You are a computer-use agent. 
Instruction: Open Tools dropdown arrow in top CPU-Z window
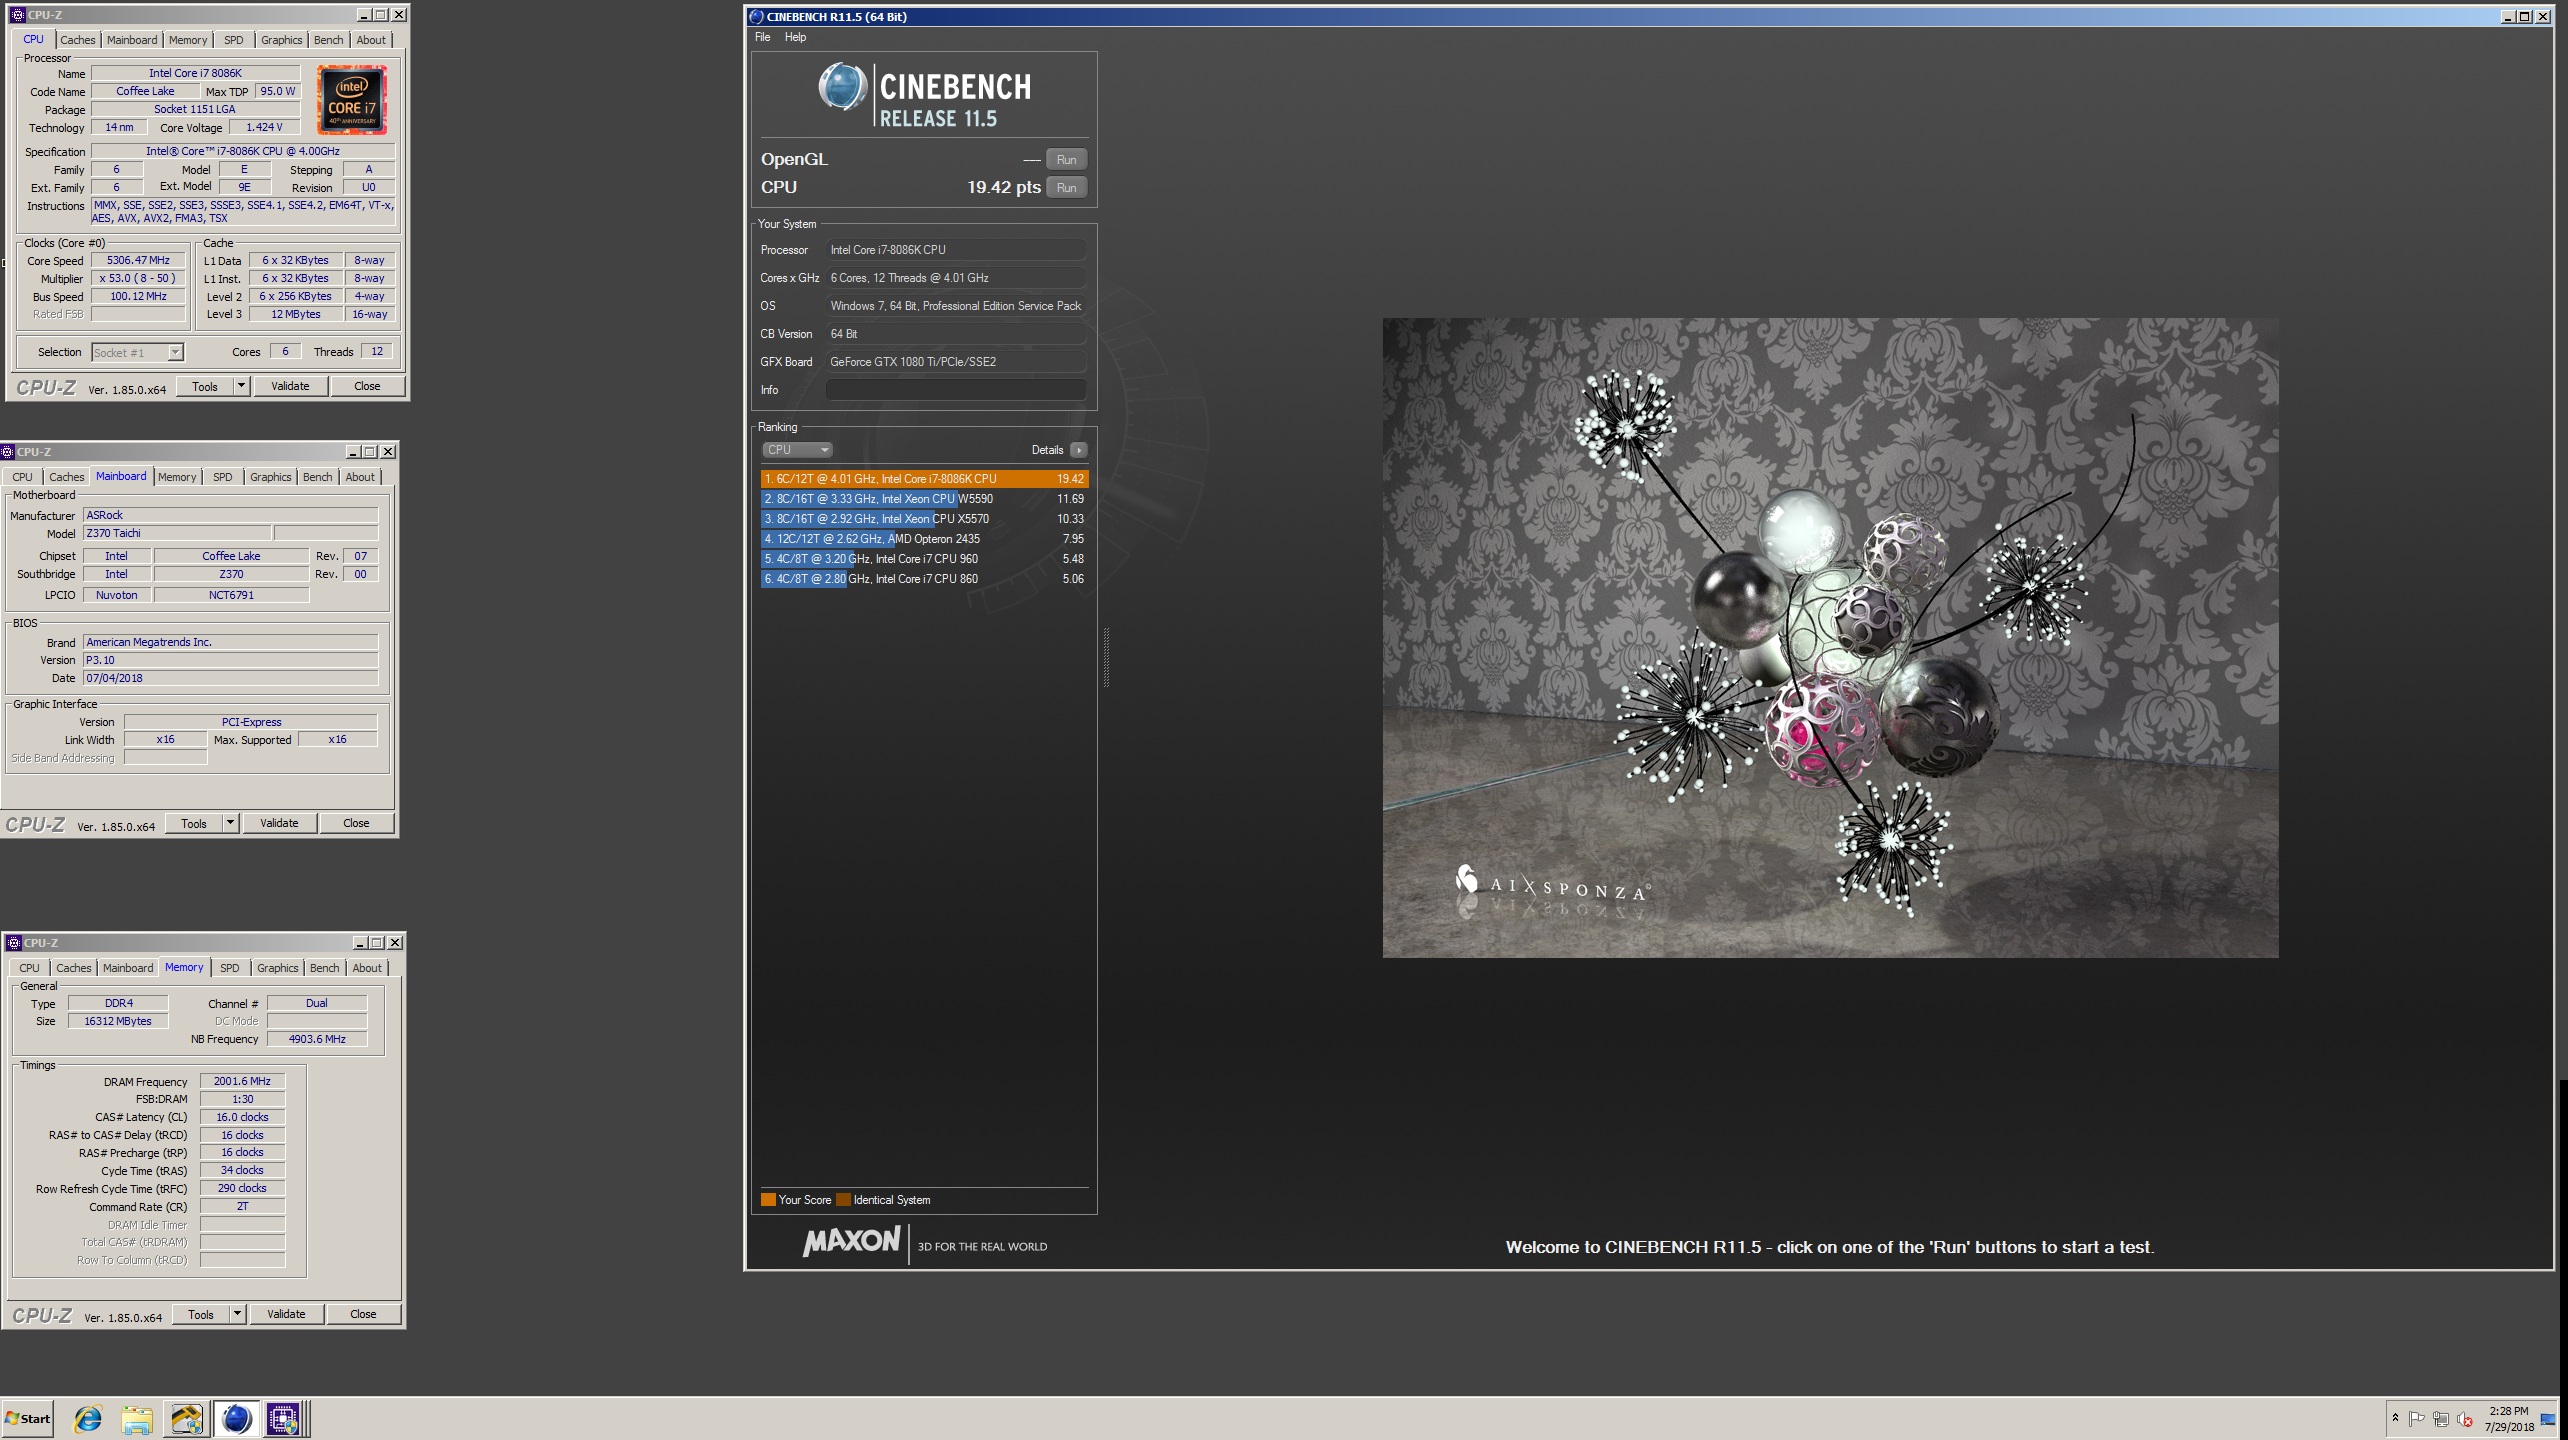click(241, 386)
